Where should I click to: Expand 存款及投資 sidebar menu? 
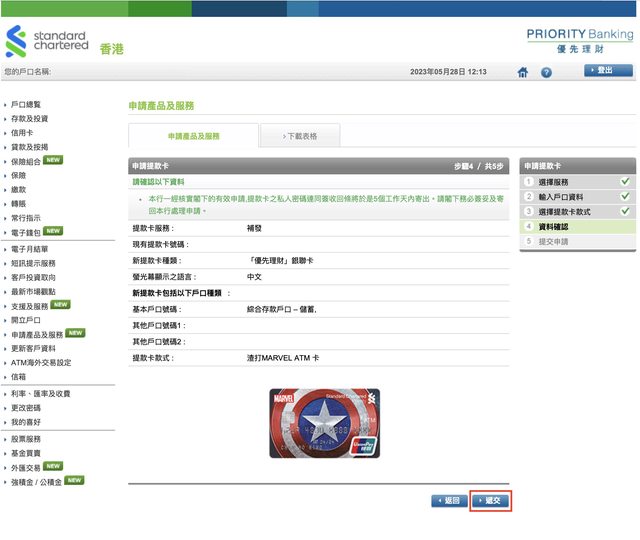[29, 118]
